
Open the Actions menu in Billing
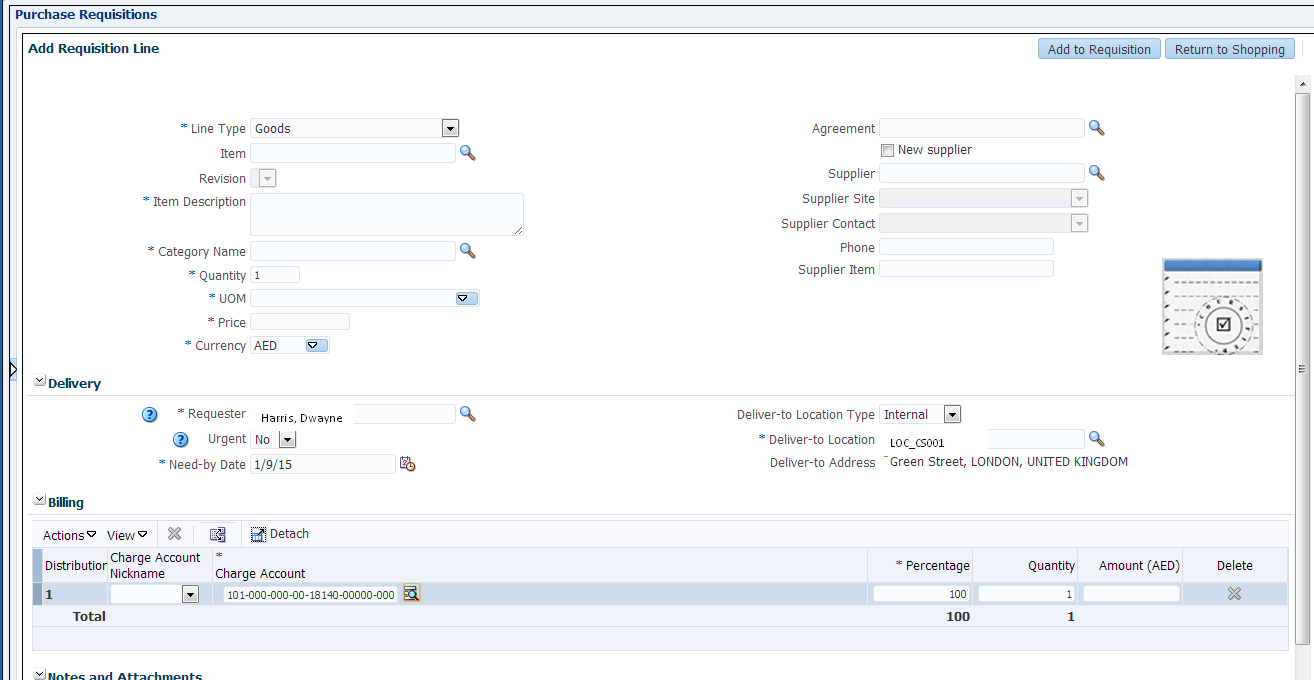click(67, 534)
